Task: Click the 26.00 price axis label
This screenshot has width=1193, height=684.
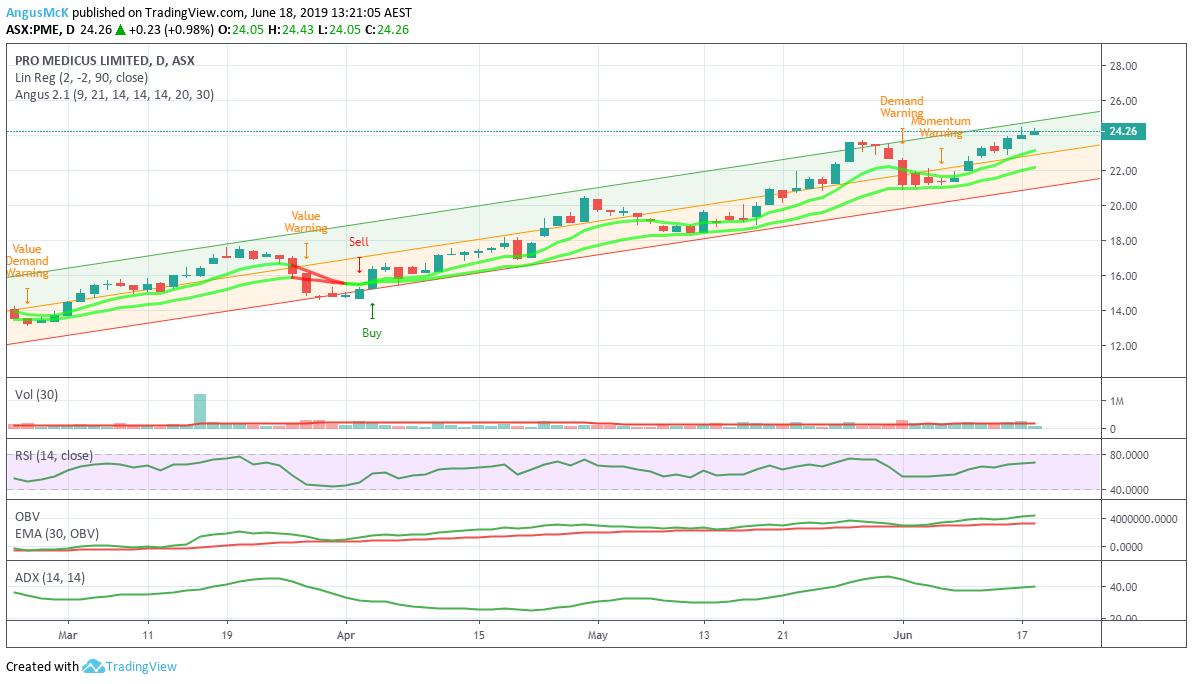Action: pyautogui.click(x=1123, y=101)
